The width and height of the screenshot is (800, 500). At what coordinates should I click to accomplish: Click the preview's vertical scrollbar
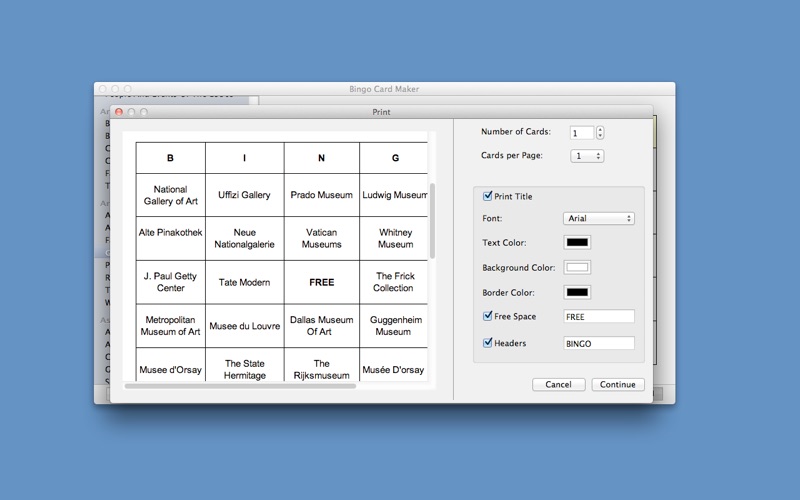point(432,221)
